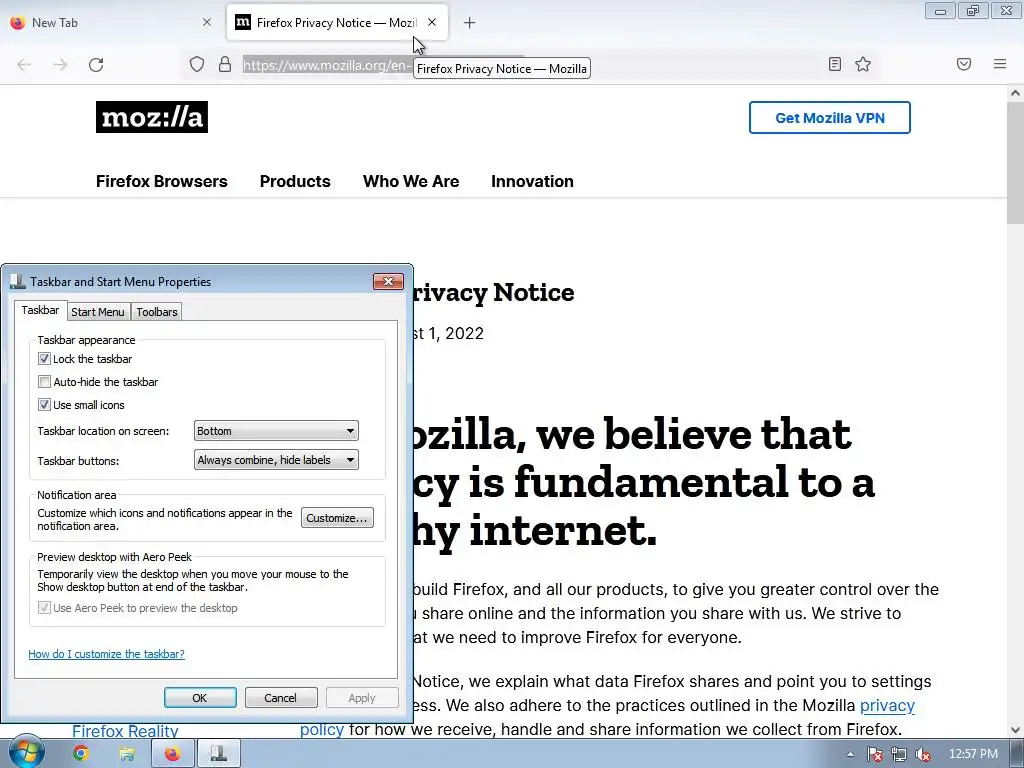1024x768 pixels.
Task: Go back to previous page
Action: tap(24, 65)
